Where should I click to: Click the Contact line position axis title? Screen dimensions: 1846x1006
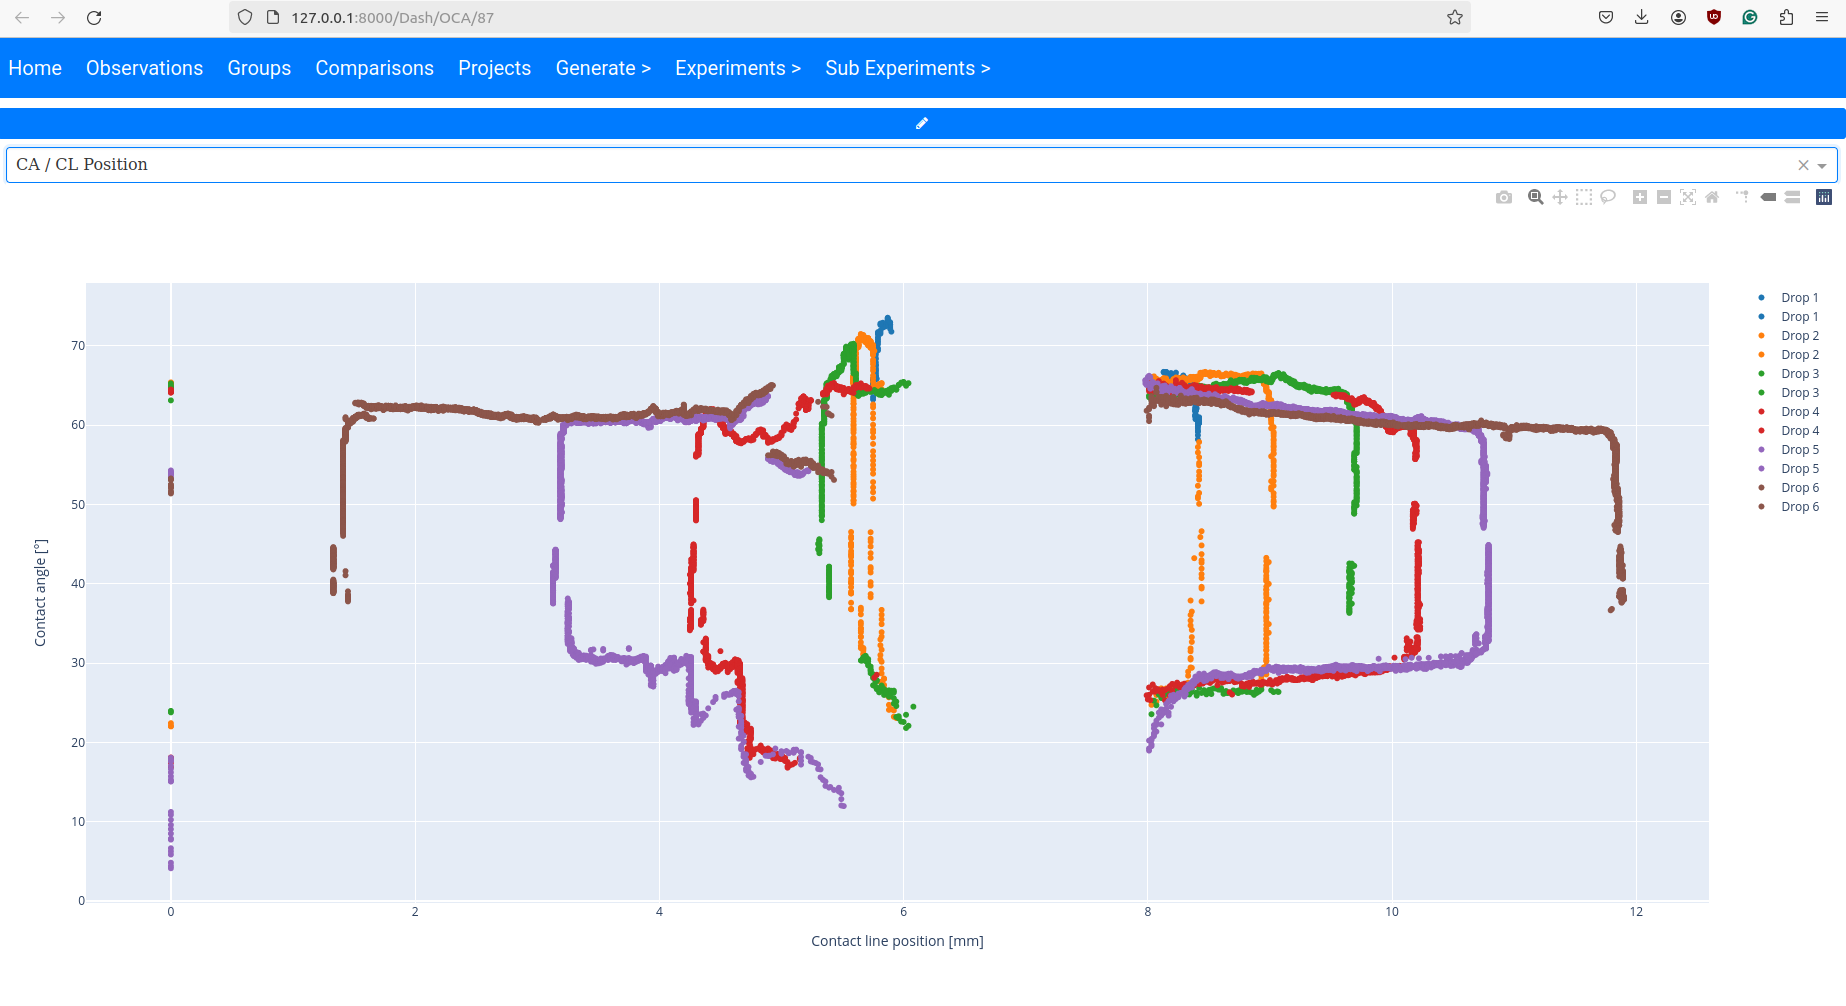897,941
